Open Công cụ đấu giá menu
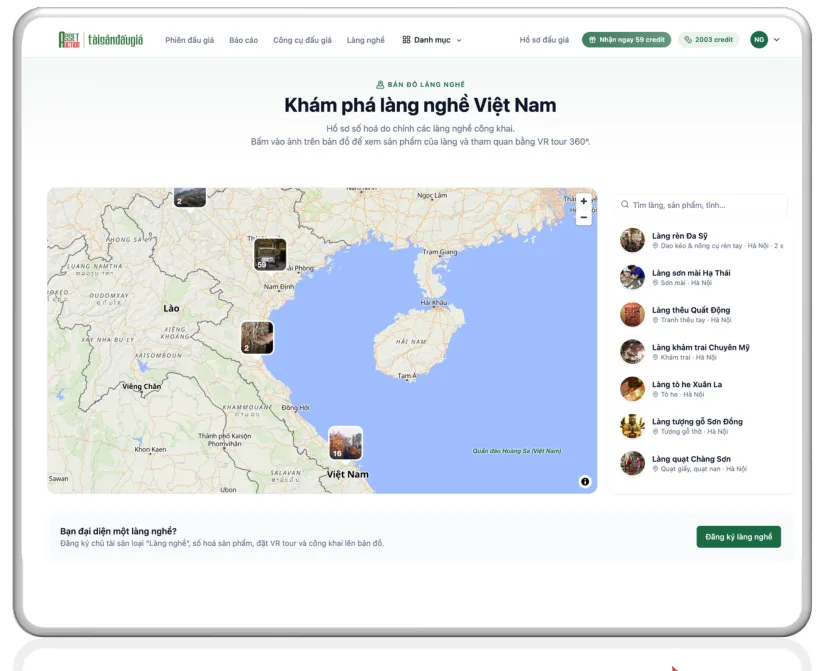837x671 pixels. coord(302,40)
